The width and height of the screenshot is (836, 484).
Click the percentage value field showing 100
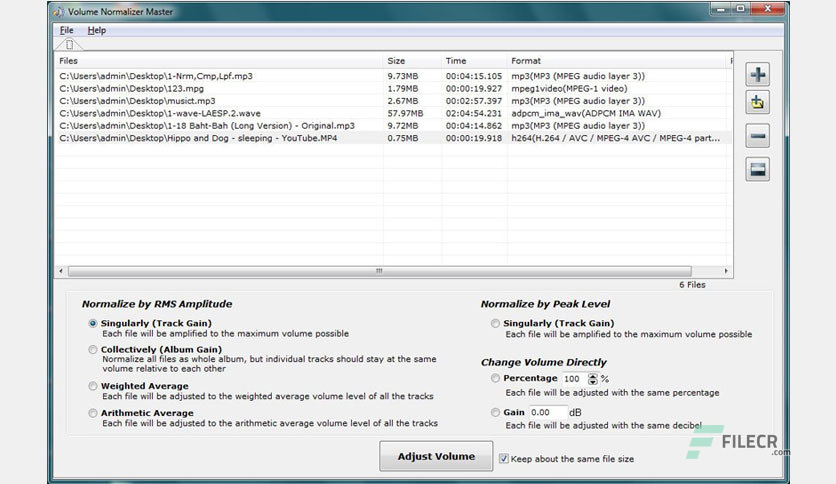(575, 379)
